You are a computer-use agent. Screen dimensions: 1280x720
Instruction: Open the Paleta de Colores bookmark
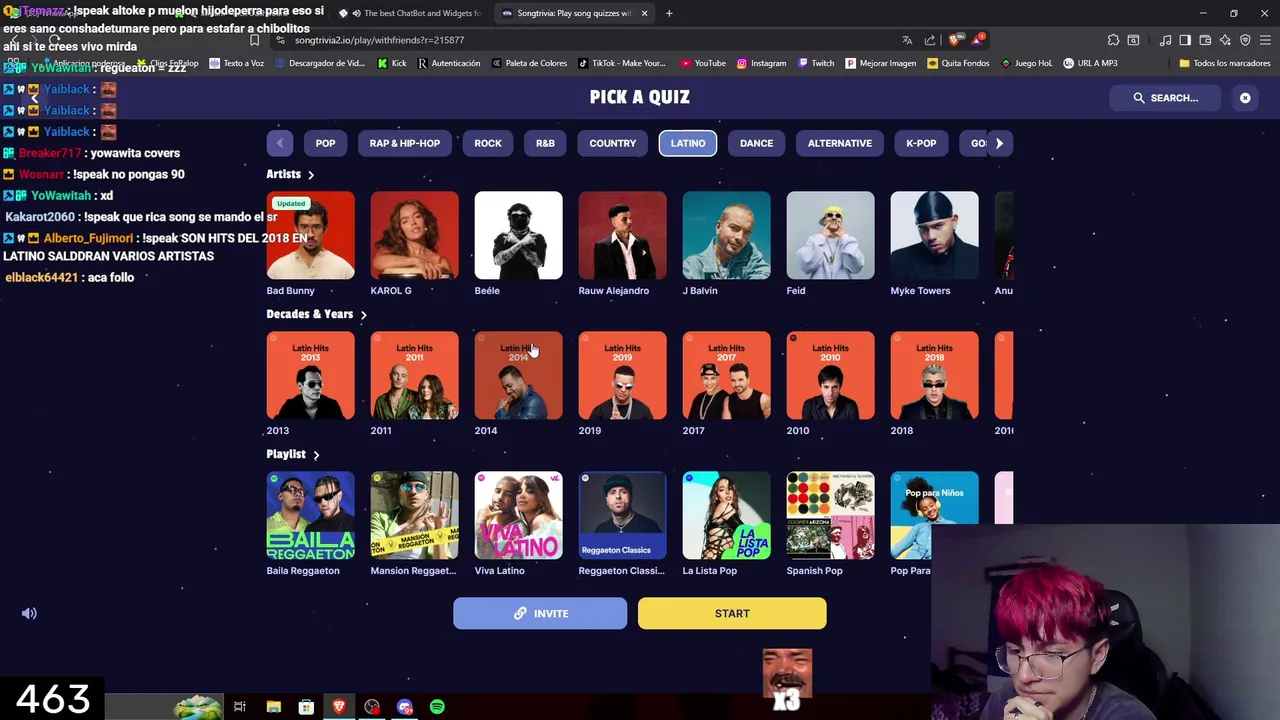coord(529,63)
